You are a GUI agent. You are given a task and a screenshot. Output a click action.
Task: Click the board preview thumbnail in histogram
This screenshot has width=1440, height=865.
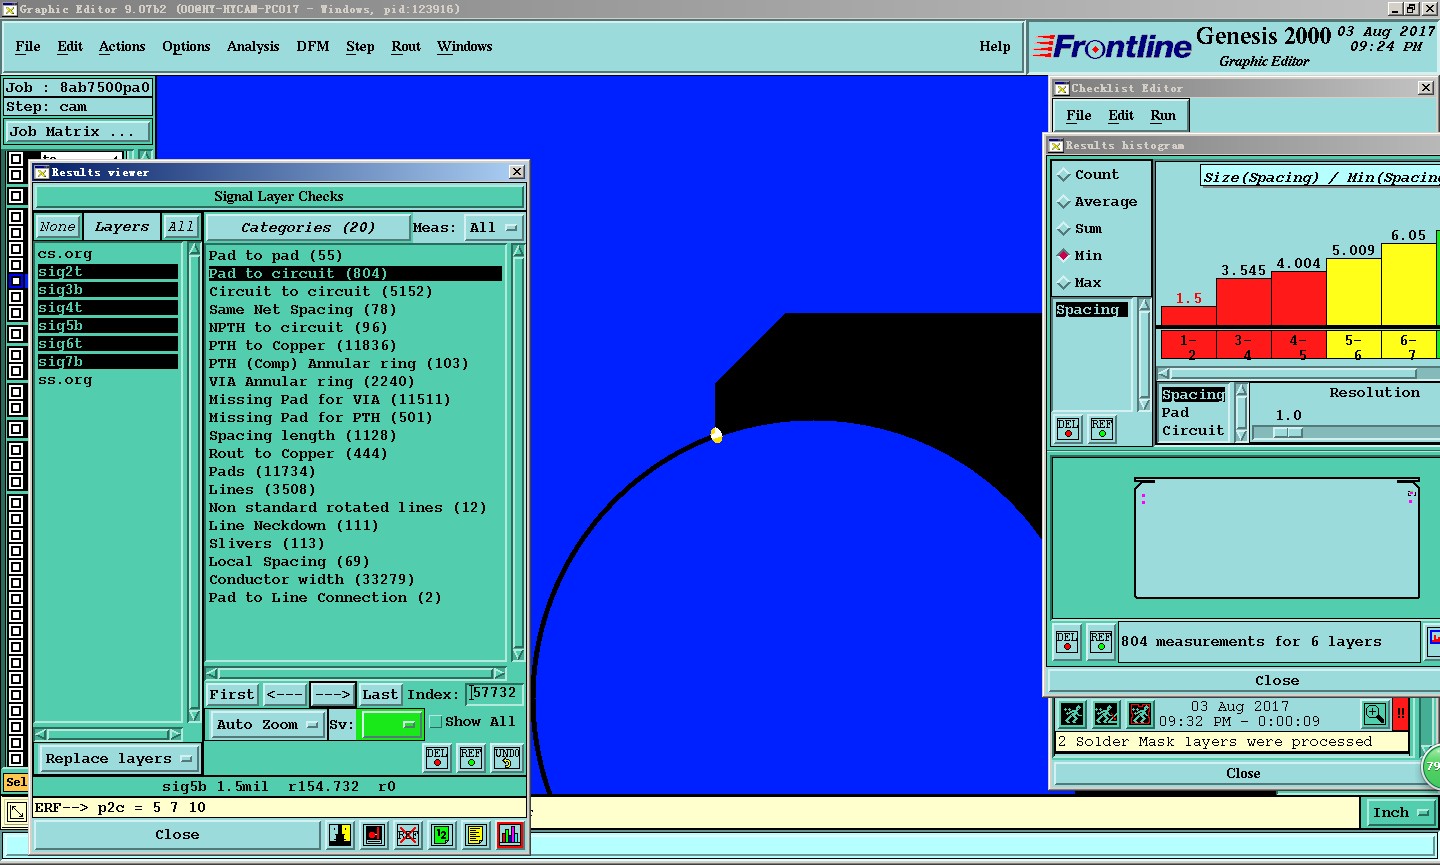[x=1277, y=539]
